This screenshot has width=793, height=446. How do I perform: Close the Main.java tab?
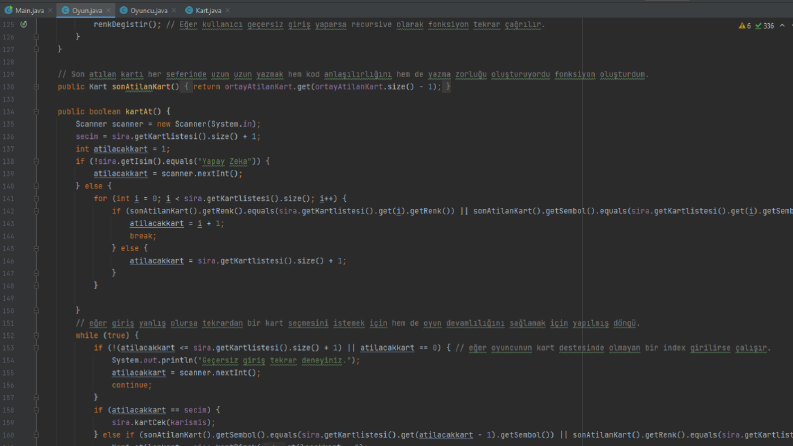50,10
